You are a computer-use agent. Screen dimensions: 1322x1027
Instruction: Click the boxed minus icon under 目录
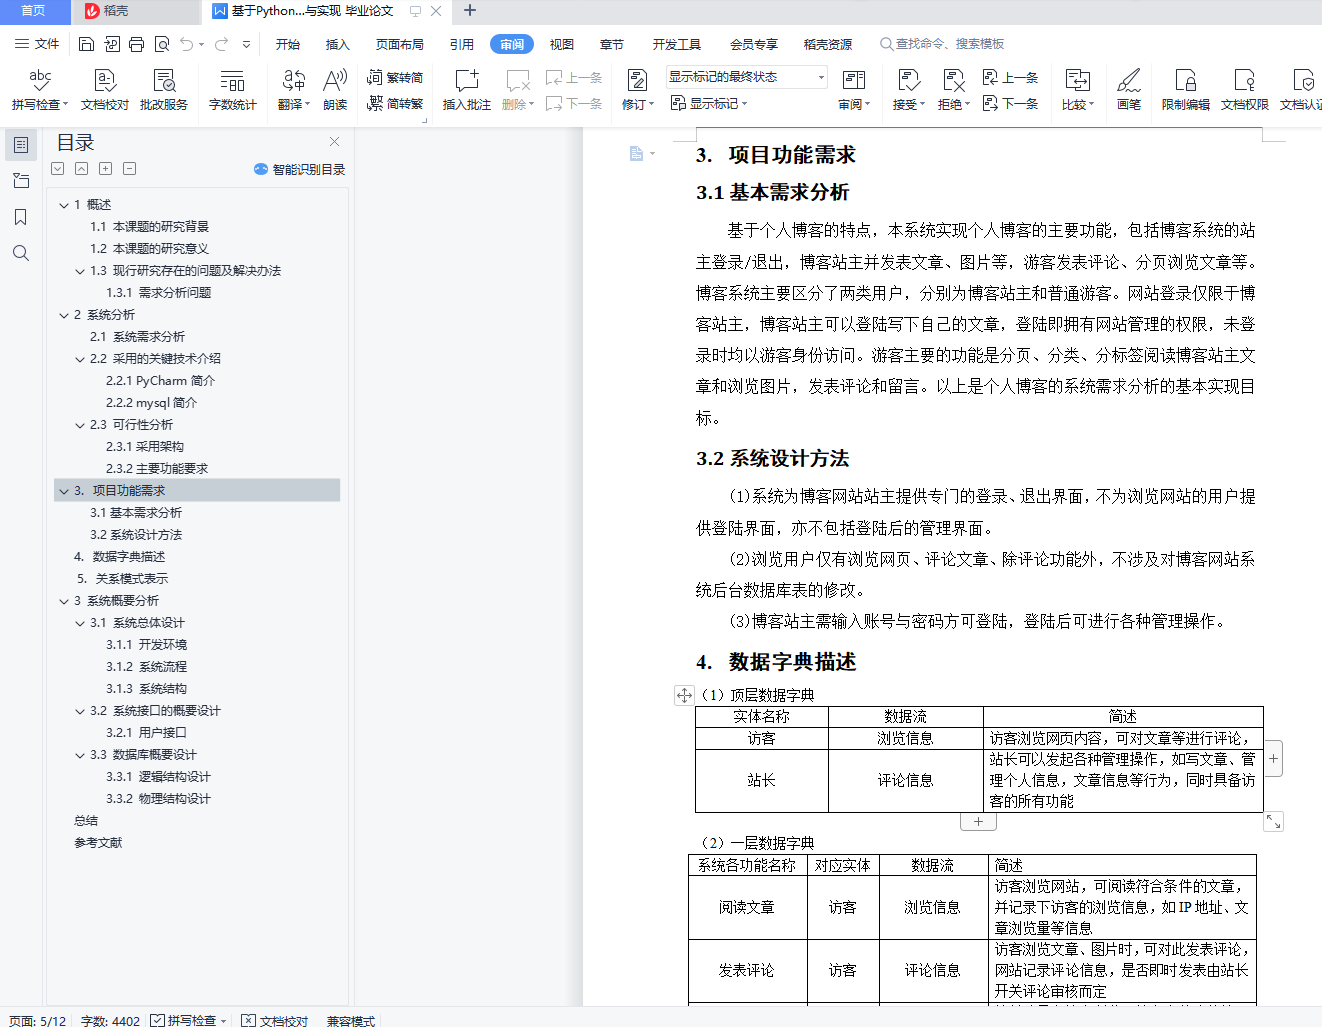pos(130,169)
